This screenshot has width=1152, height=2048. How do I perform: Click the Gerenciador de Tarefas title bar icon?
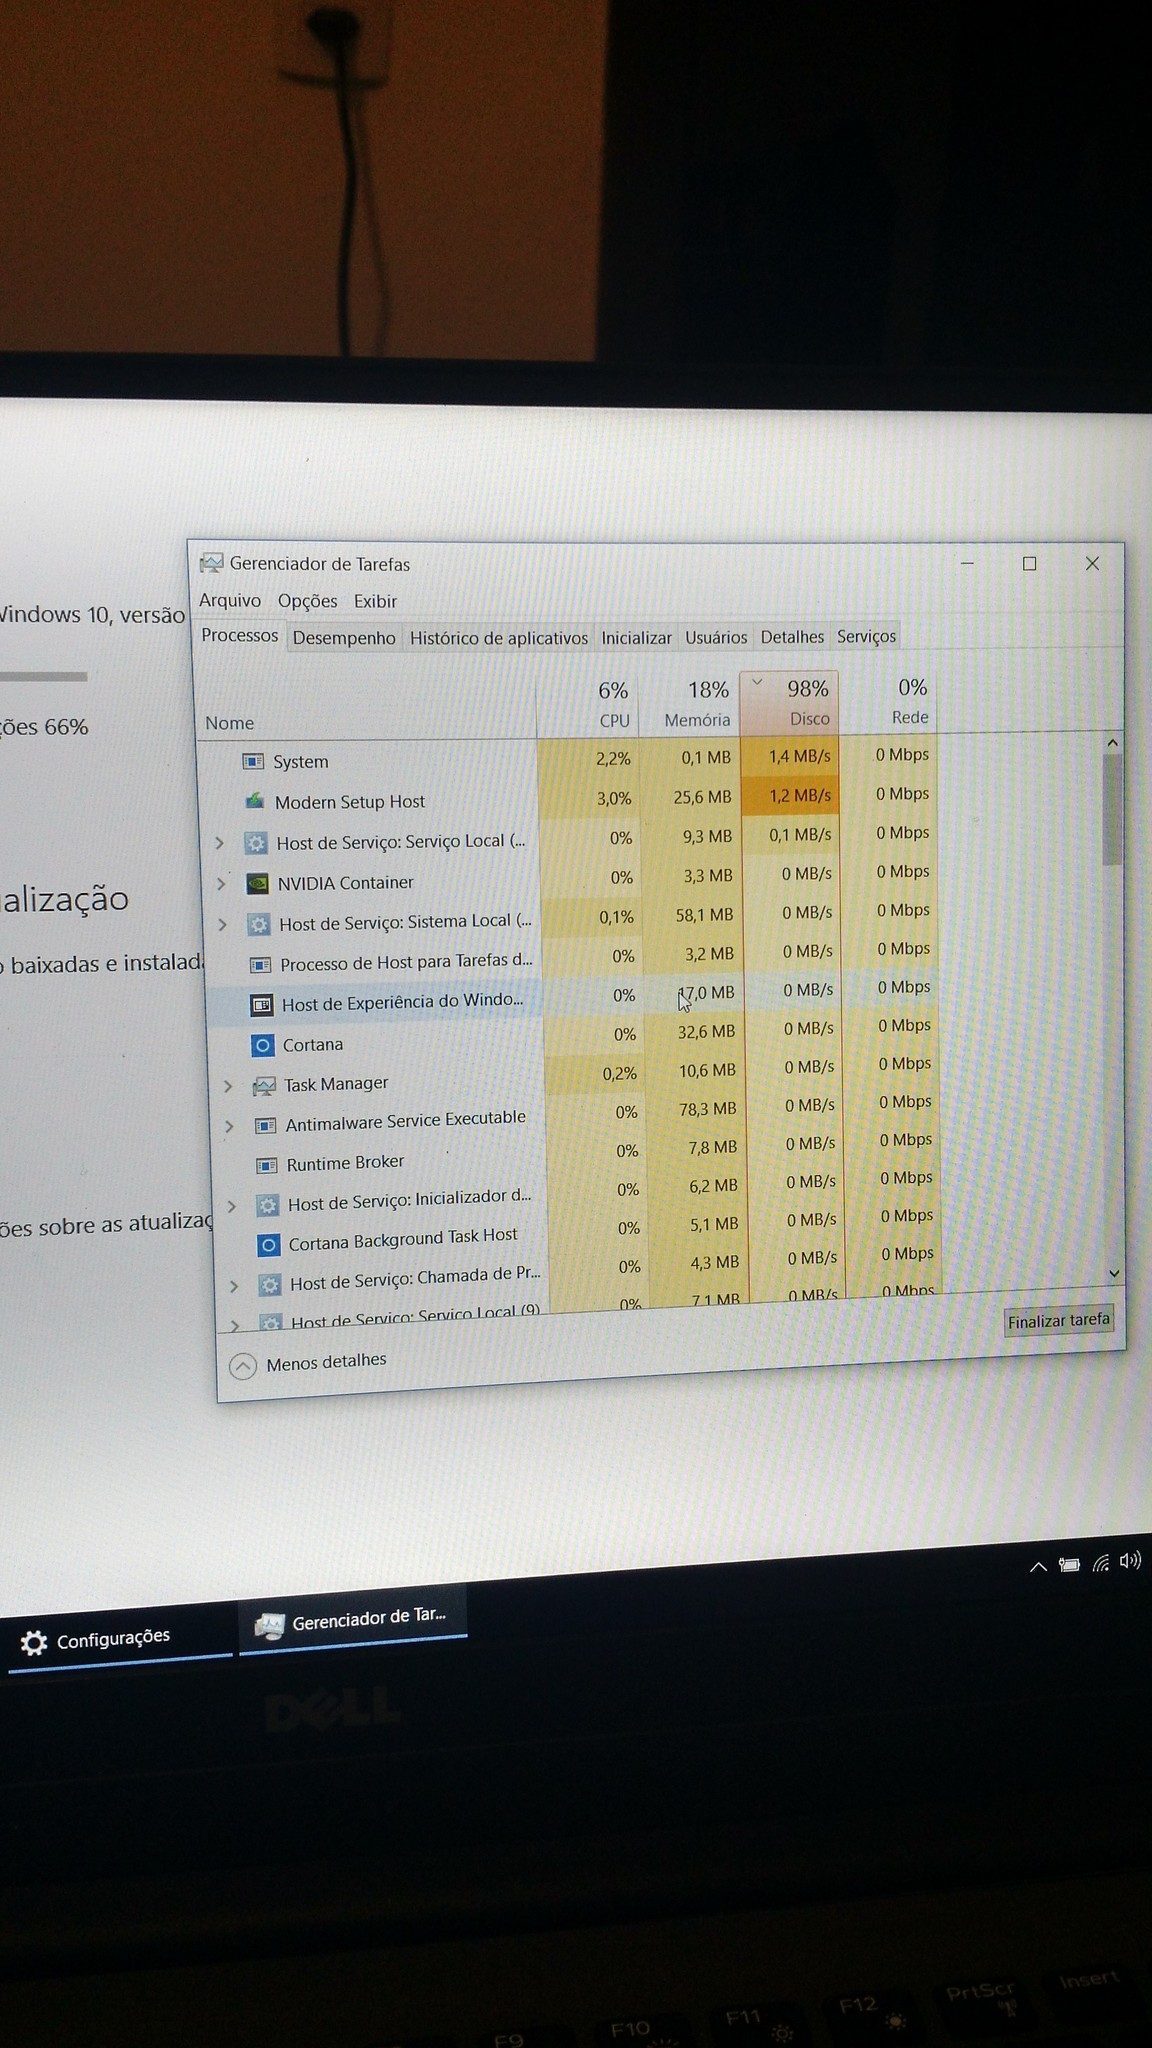211,564
